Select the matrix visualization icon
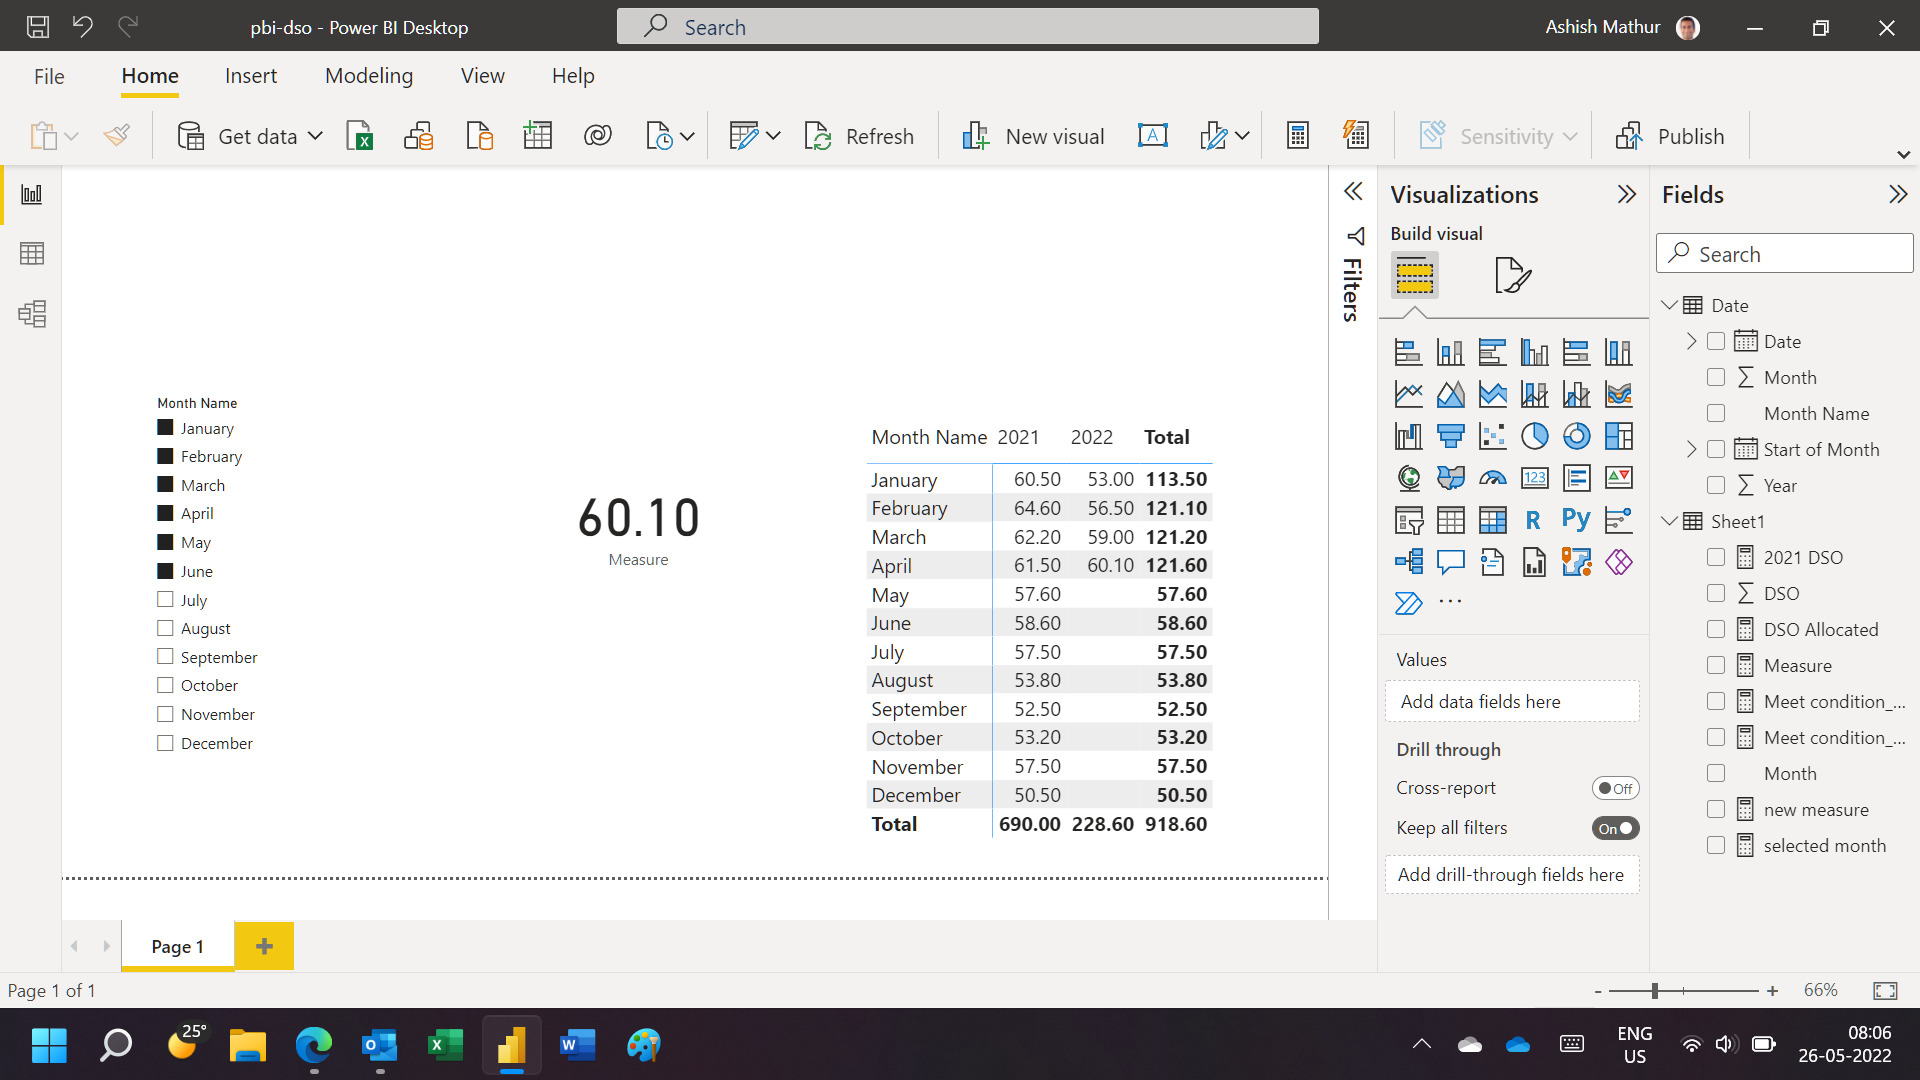The image size is (1920, 1080). pyautogui.click(x=1492, y=520)
